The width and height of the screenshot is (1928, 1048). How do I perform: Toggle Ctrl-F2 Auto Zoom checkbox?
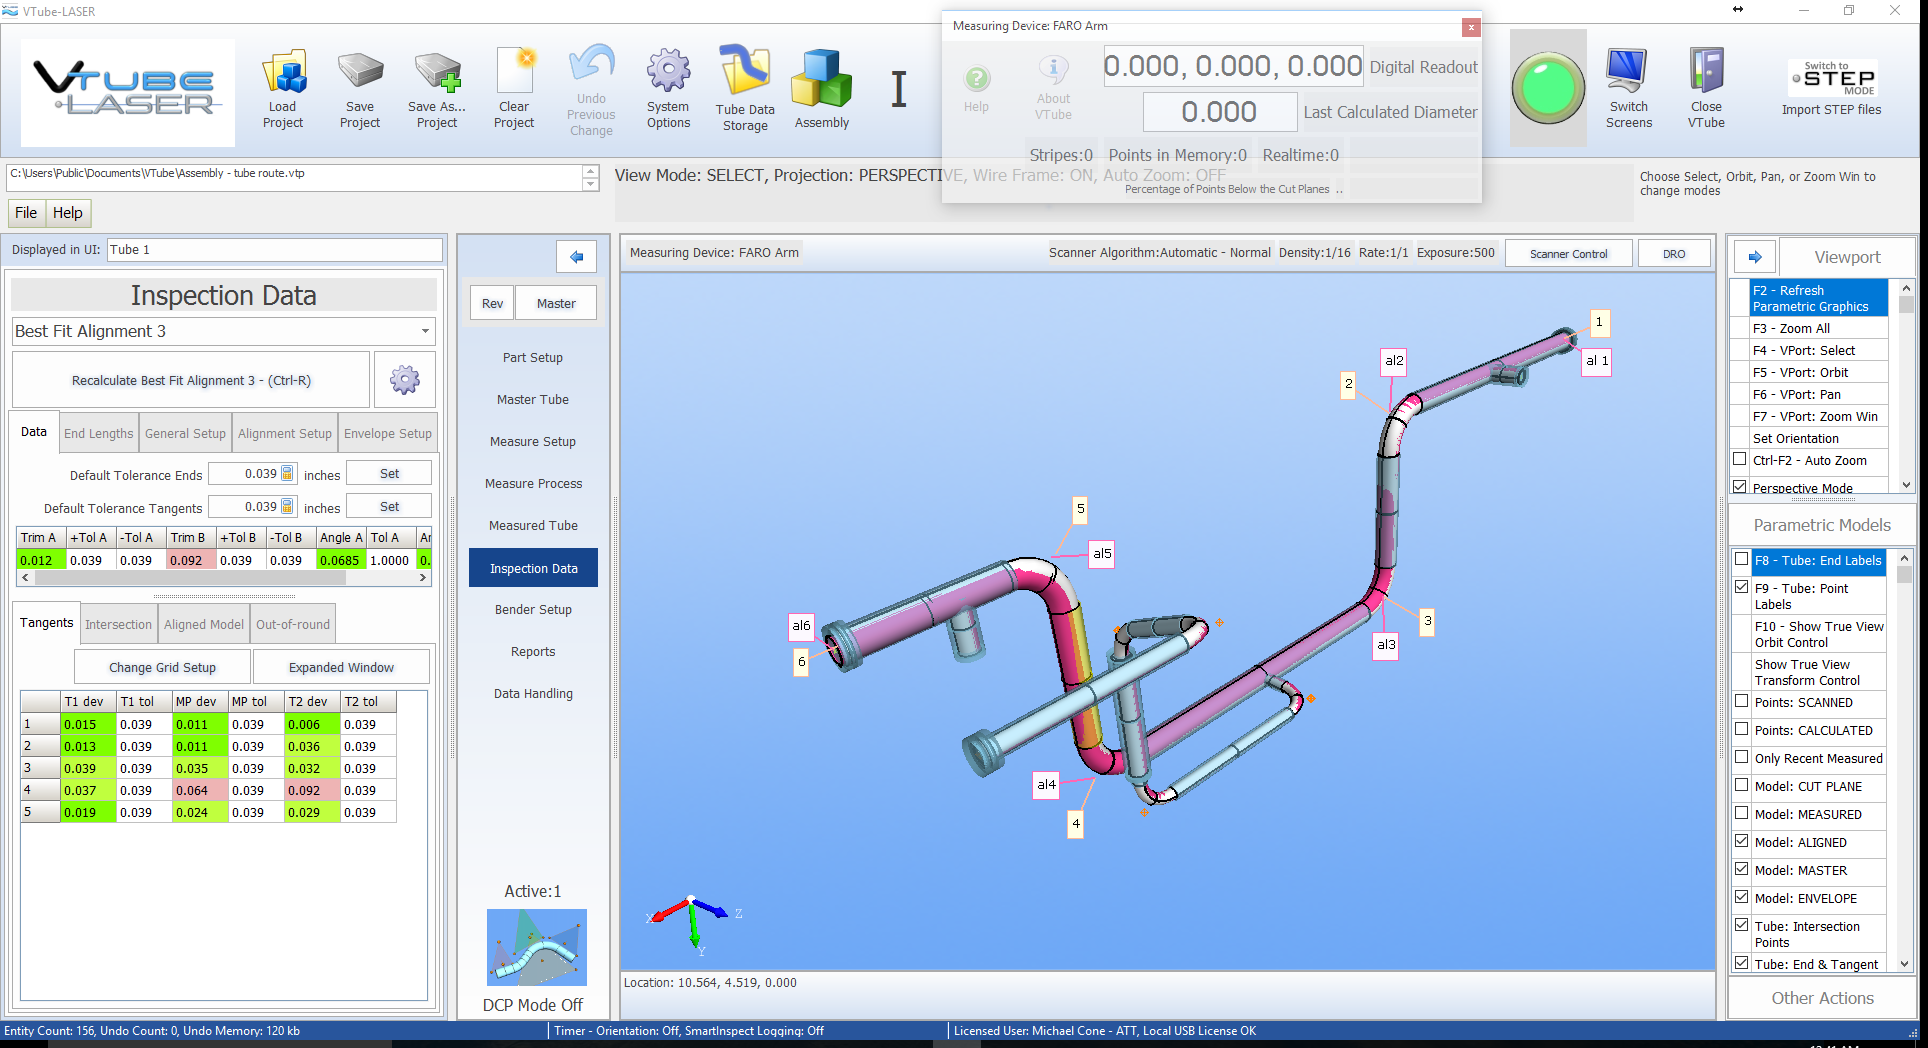tap(1740, 460)
